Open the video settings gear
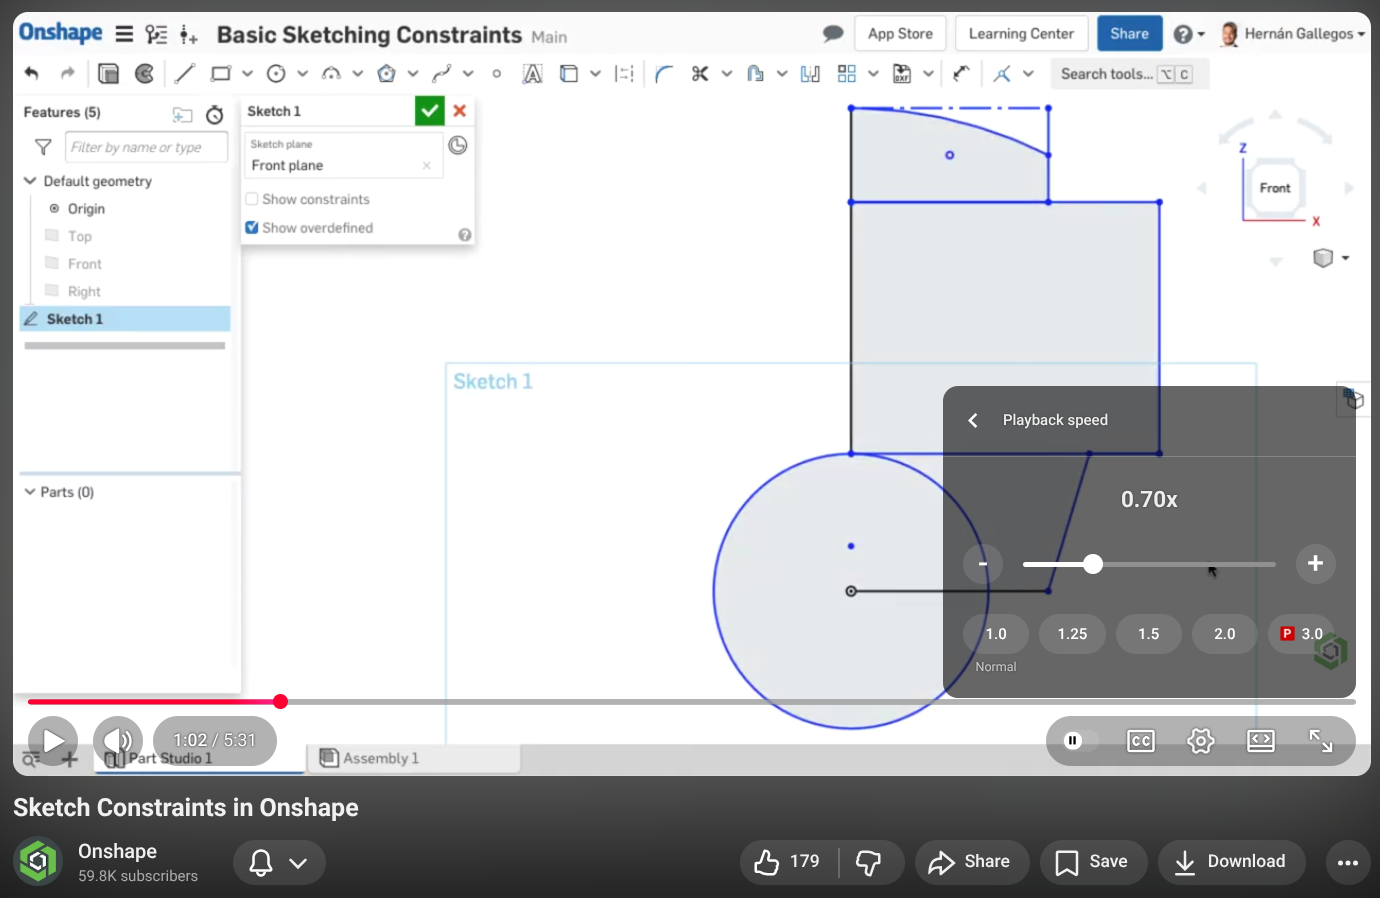Screen dimensions: 1380x898 click(1201, 741)
